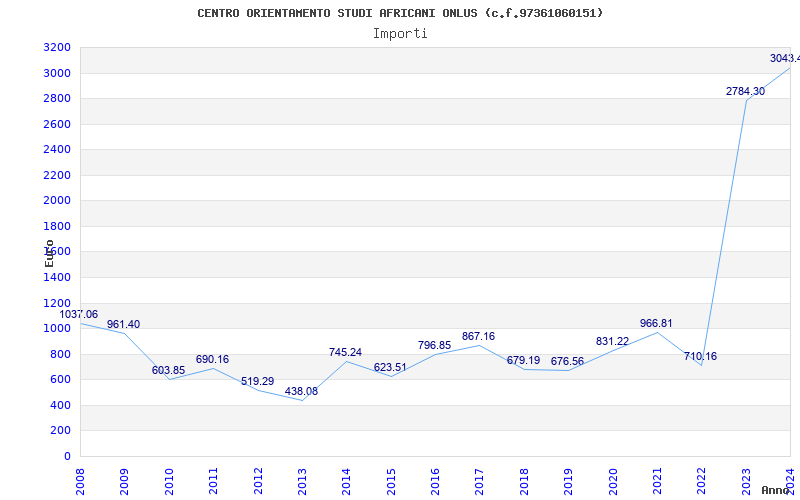Click data label 2784.30

tap(745, 92)
